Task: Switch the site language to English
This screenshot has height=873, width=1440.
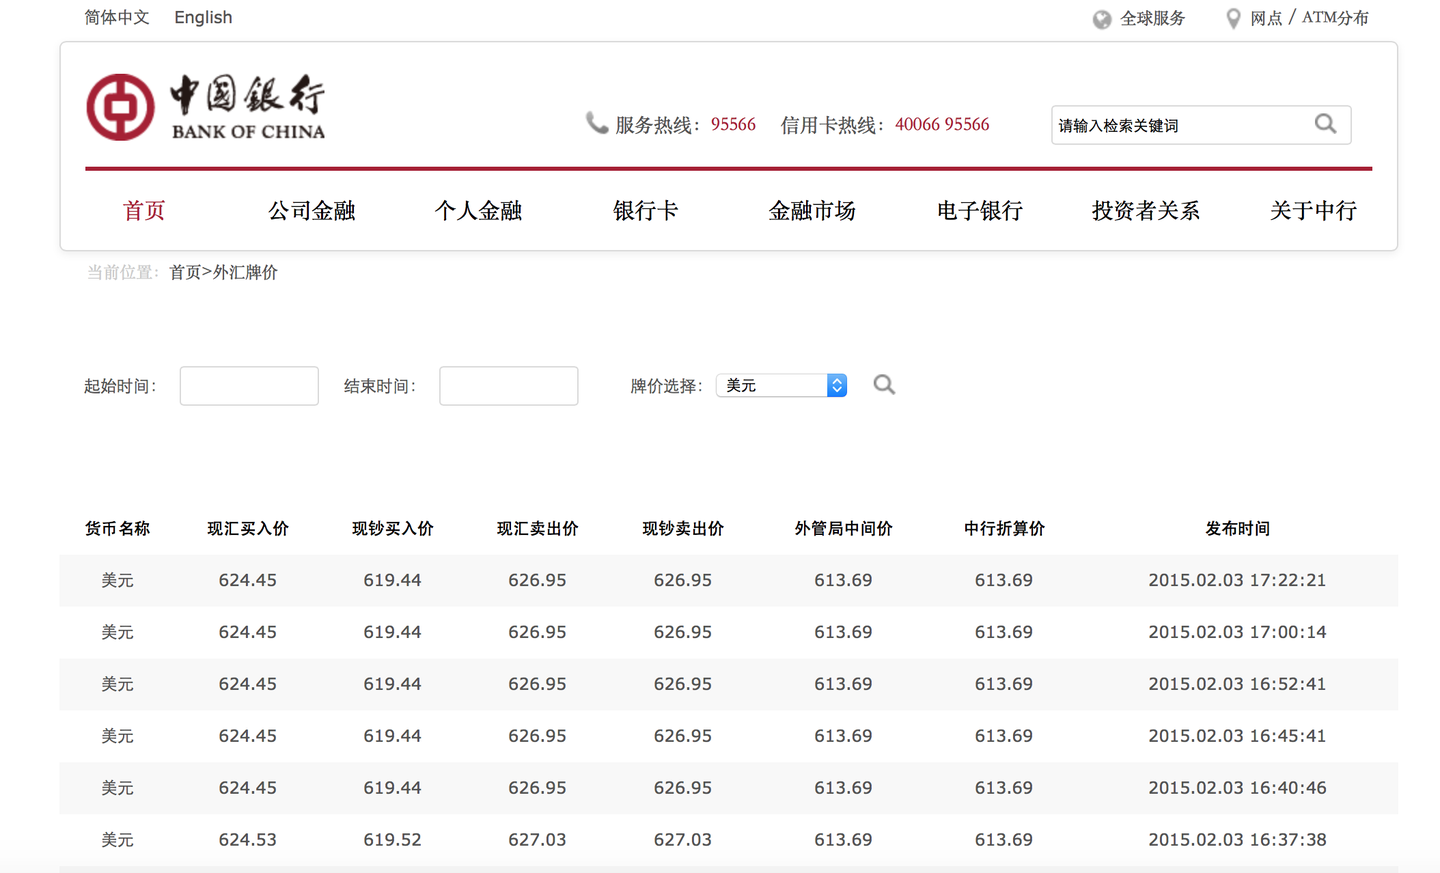Action: [203, 17]
